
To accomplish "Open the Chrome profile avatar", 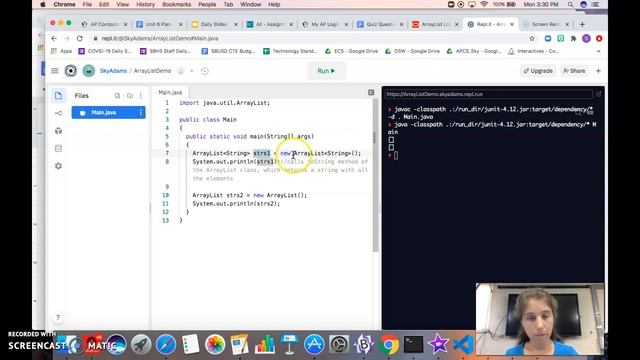I will click(x=587, y=38).
